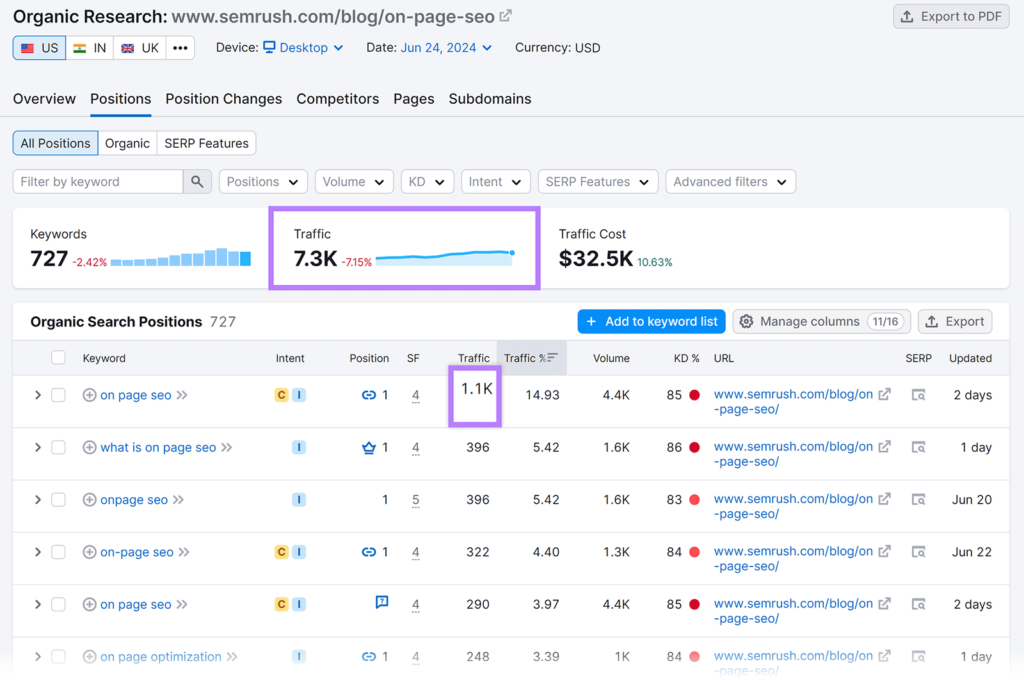
Task: Switch to the Organic positions filter
Action: pos(127,143)
